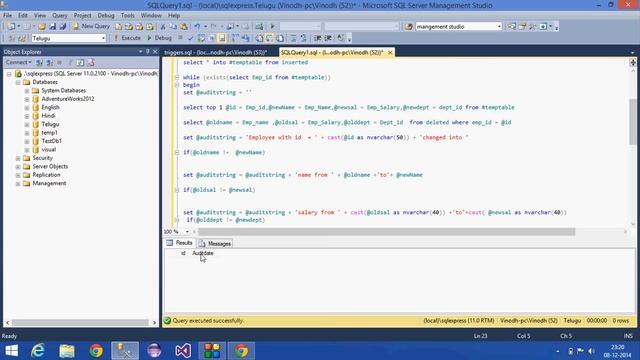Click the Parse query checkmark icon

pyautogui.click(x=190, y=38)
